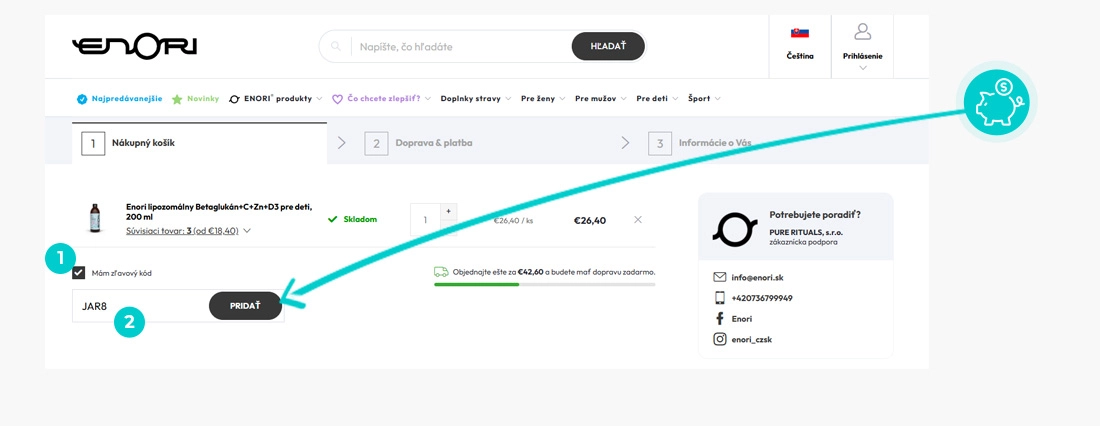Open enori_czsk Instagram link
The image size is (1100, 426).
pos(751,340)
